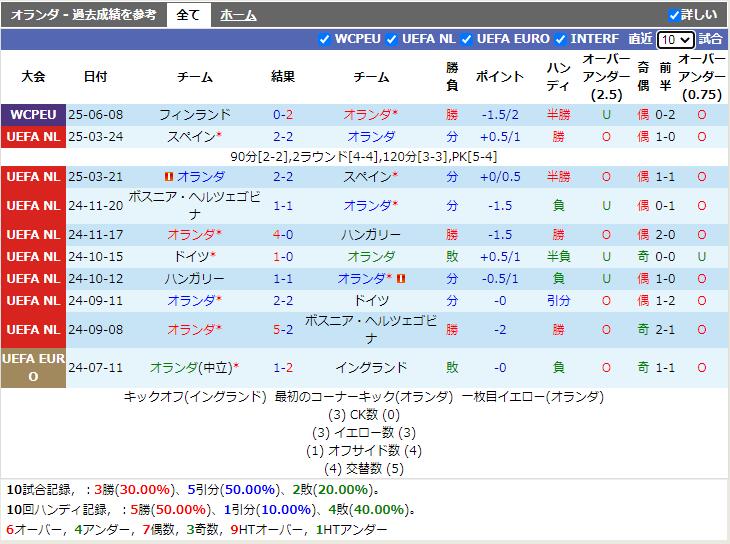This screenshot has width=730, height=544.
Task: Click the 6オーバー 4アンダー summary line
Action: [x=197, y=530]
